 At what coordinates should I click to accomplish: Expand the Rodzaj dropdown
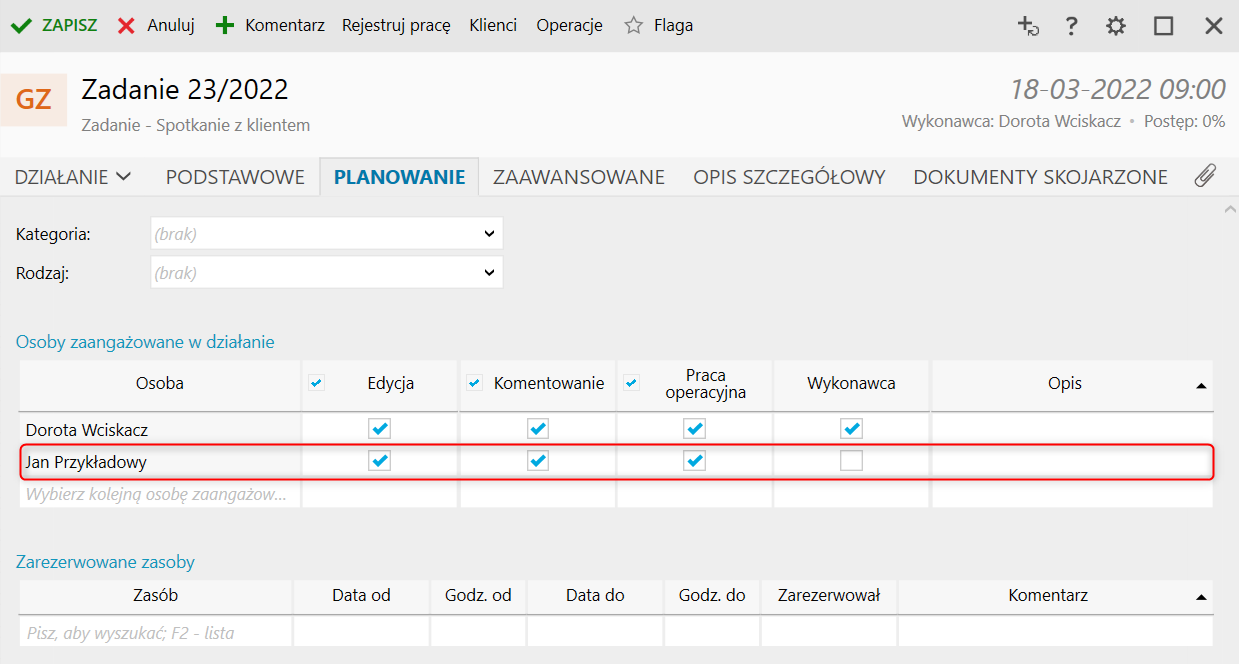coord(327,272)
